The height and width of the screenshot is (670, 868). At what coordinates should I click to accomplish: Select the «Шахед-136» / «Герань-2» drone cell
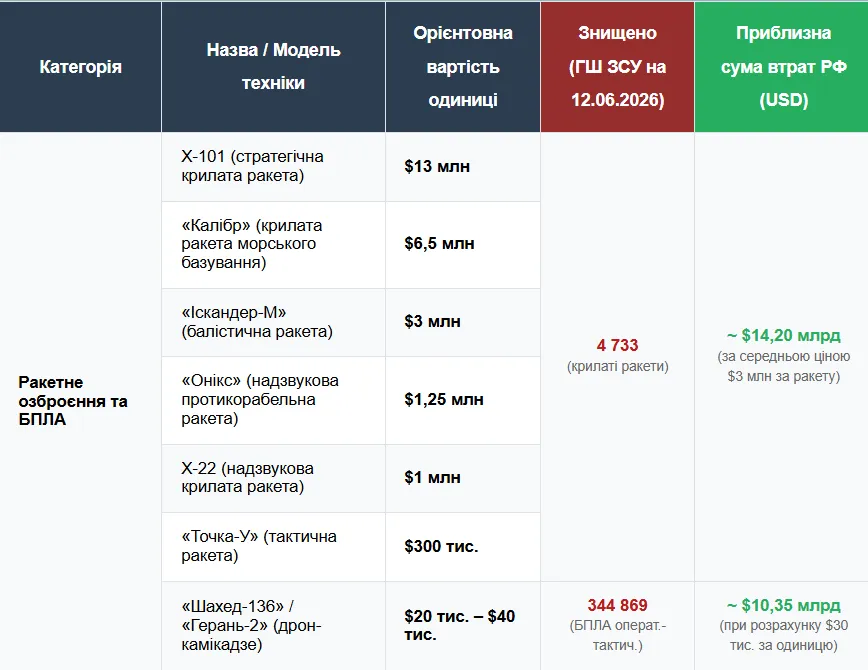click(273, 626)
